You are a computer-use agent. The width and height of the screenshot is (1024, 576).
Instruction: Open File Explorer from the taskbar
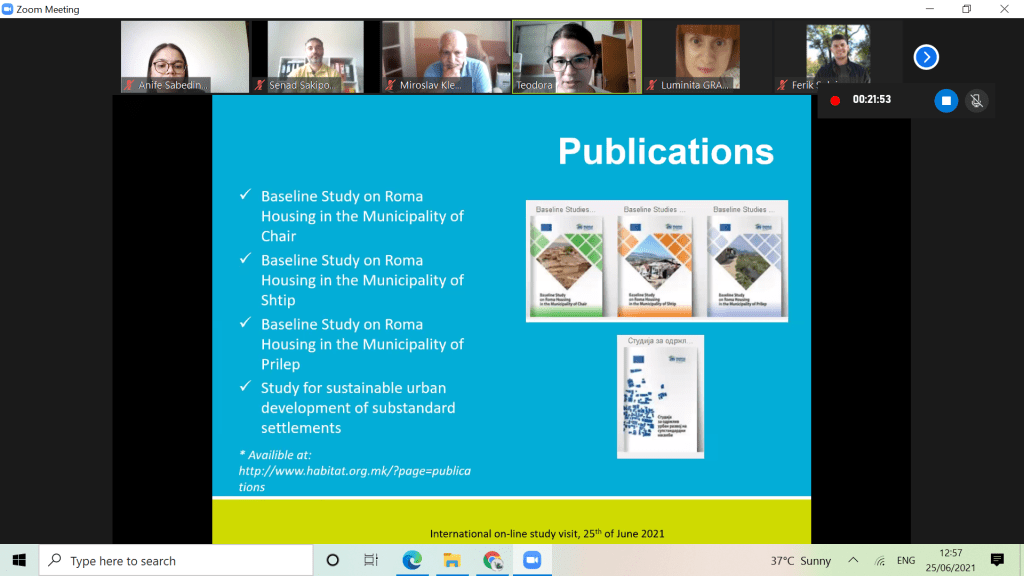tap(452, 560)
